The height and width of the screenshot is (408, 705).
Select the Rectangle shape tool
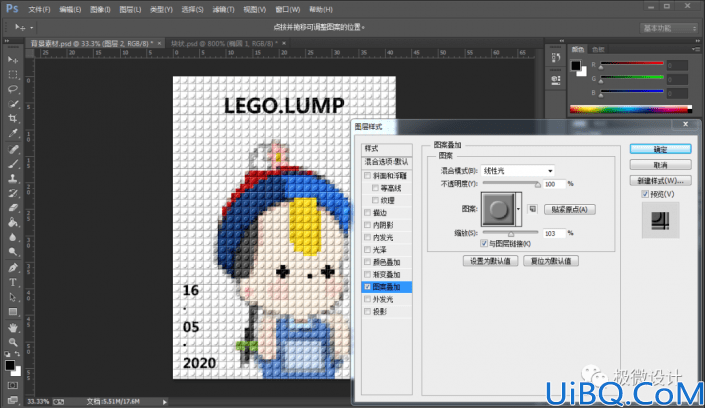pyautogui.click(x=13, y=312)
